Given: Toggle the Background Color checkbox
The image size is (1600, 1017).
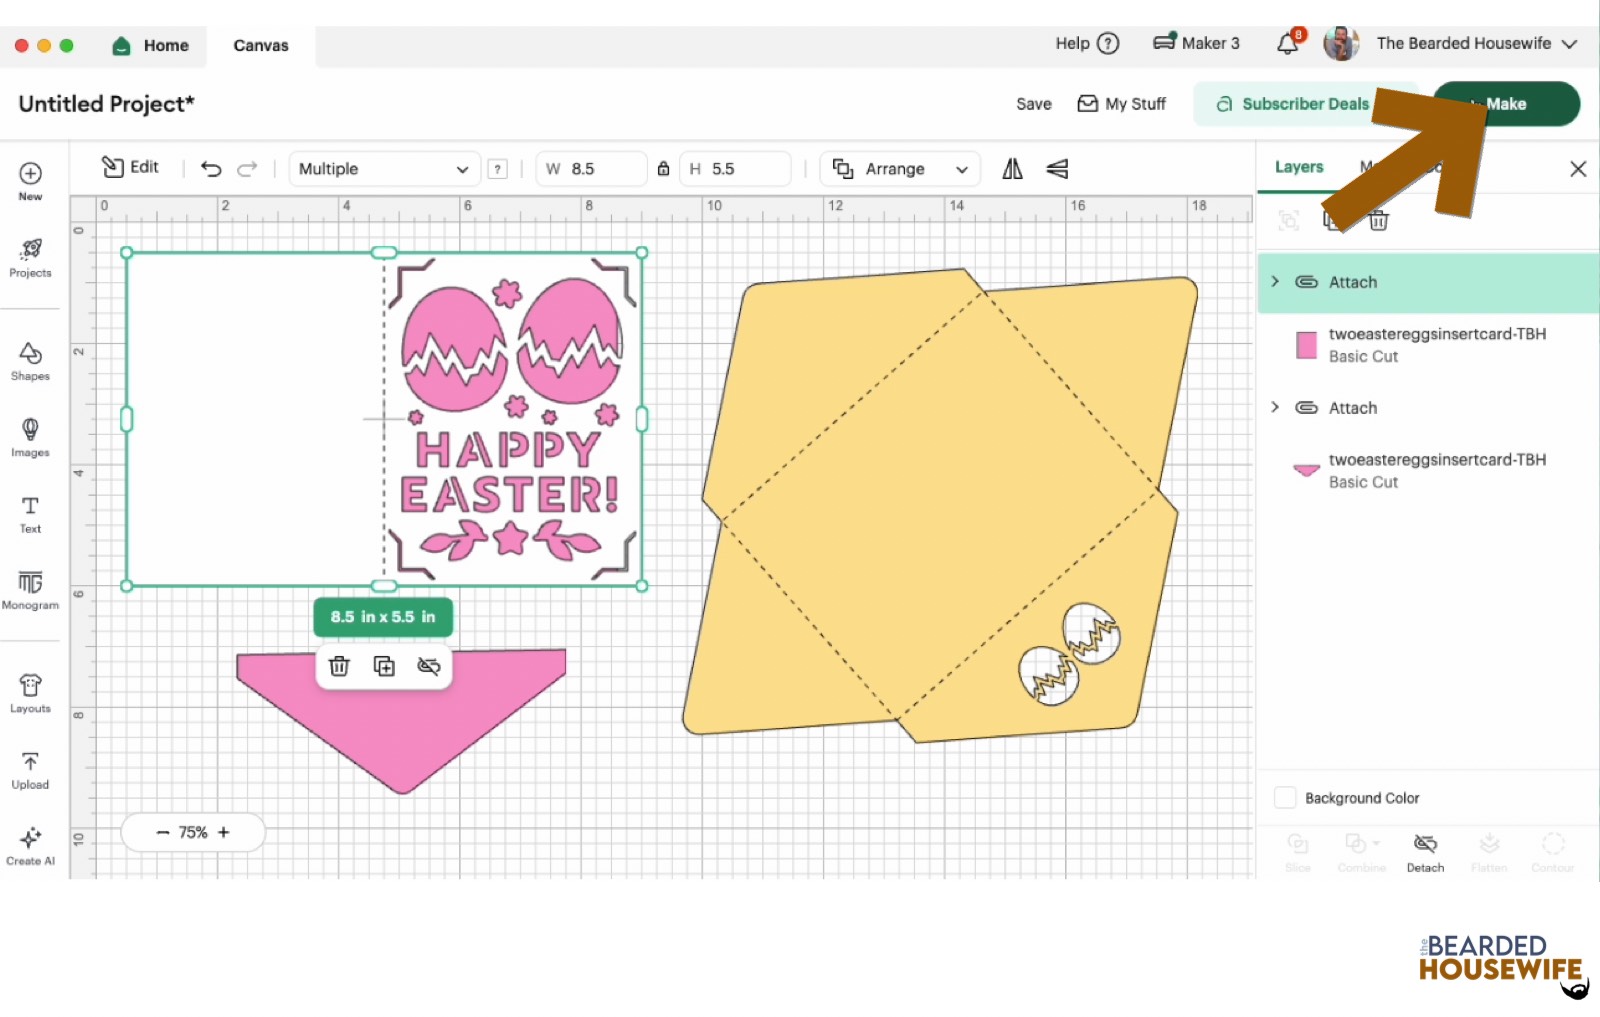Looking at the screenshot, I should pyautogui.click(x=1285, y=798).
